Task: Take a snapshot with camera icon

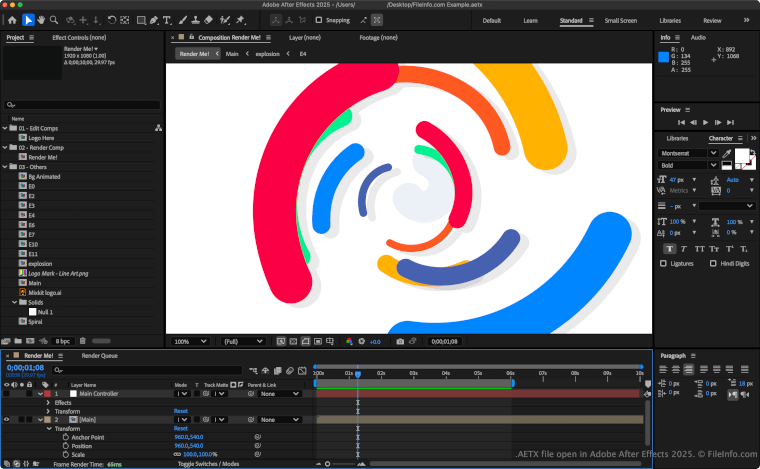Action: pos(400,342)
